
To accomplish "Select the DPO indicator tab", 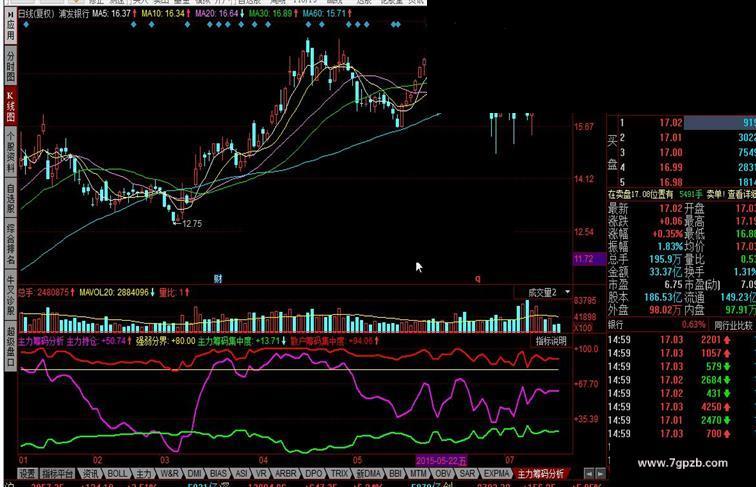I will click(314, 473).
